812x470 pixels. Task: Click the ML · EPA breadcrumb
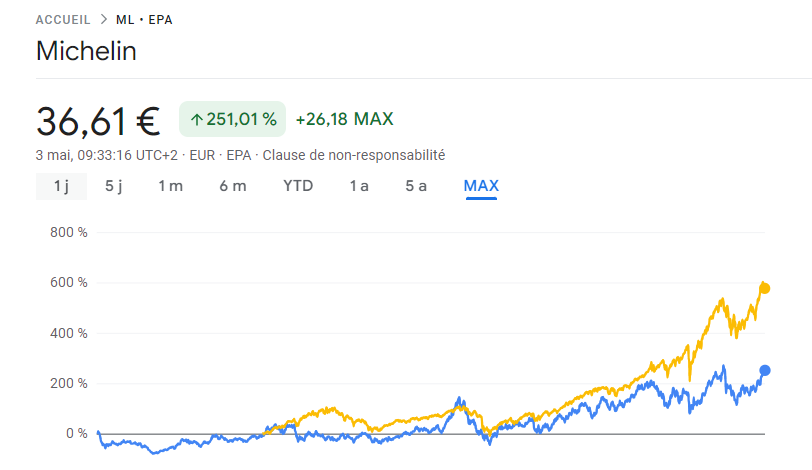(x=144, y=20)
